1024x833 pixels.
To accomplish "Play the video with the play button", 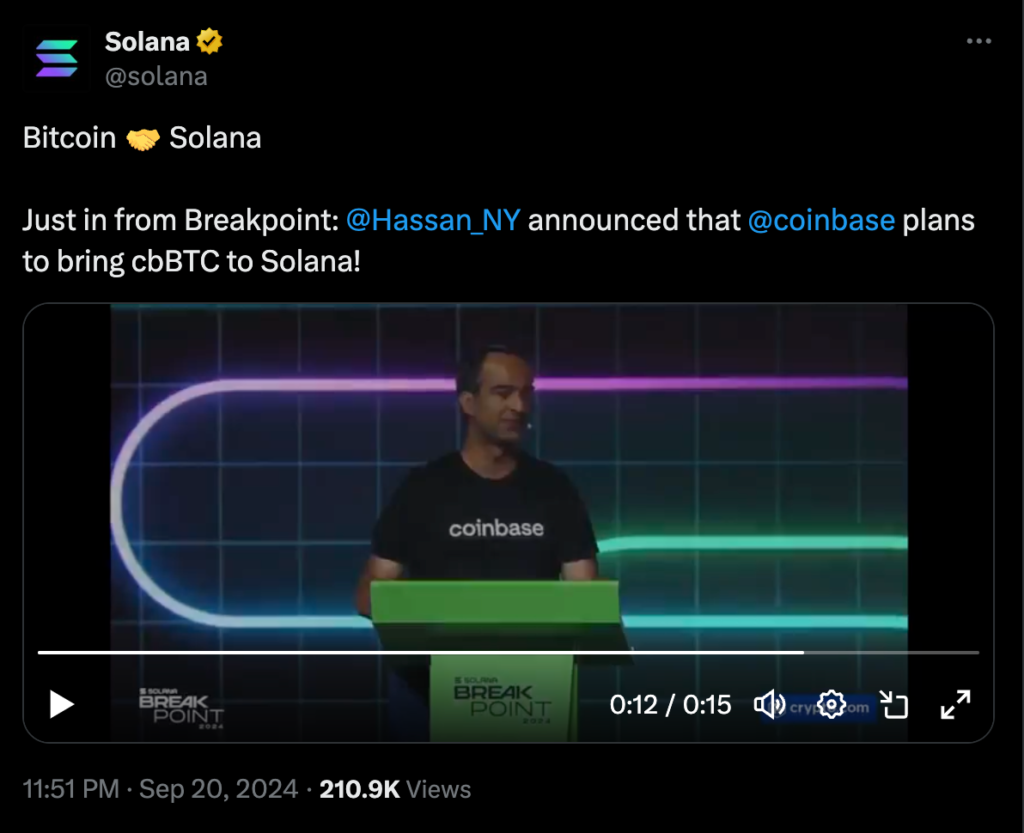I will pos(62,705).
